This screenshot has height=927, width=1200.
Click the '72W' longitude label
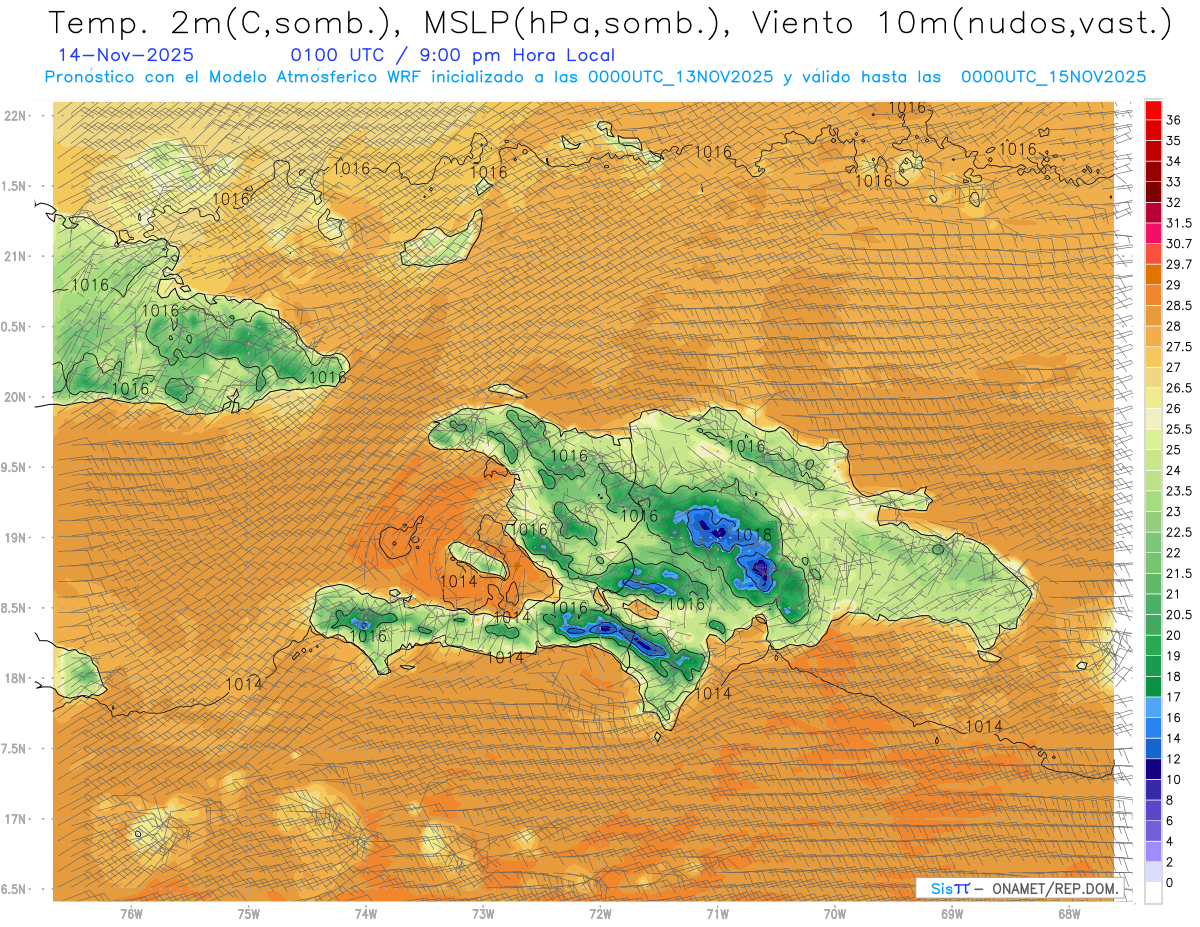600,913
